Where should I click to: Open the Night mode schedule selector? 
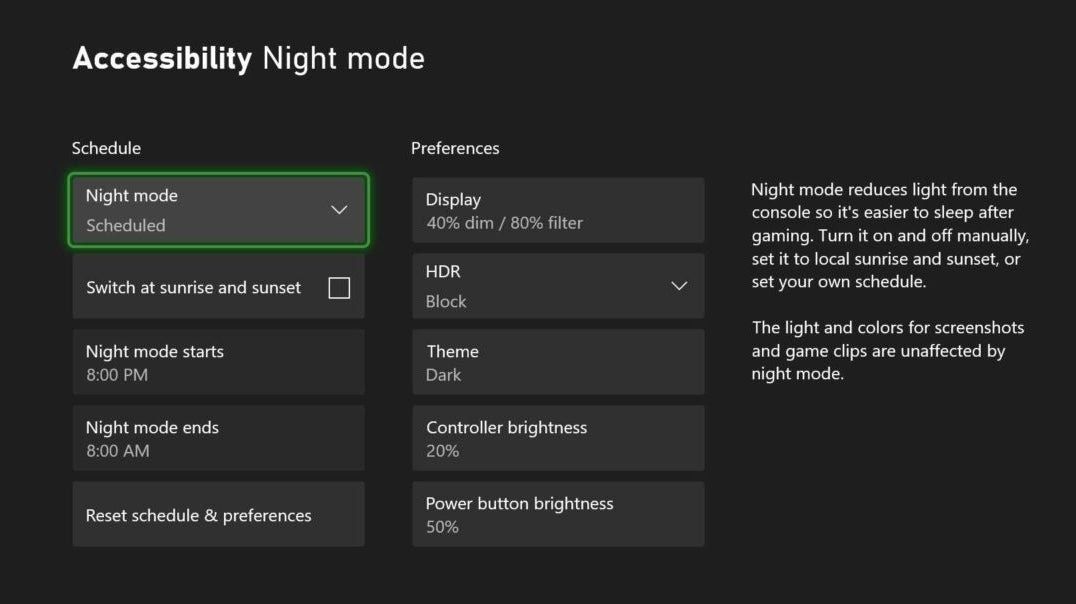[218, 210]
